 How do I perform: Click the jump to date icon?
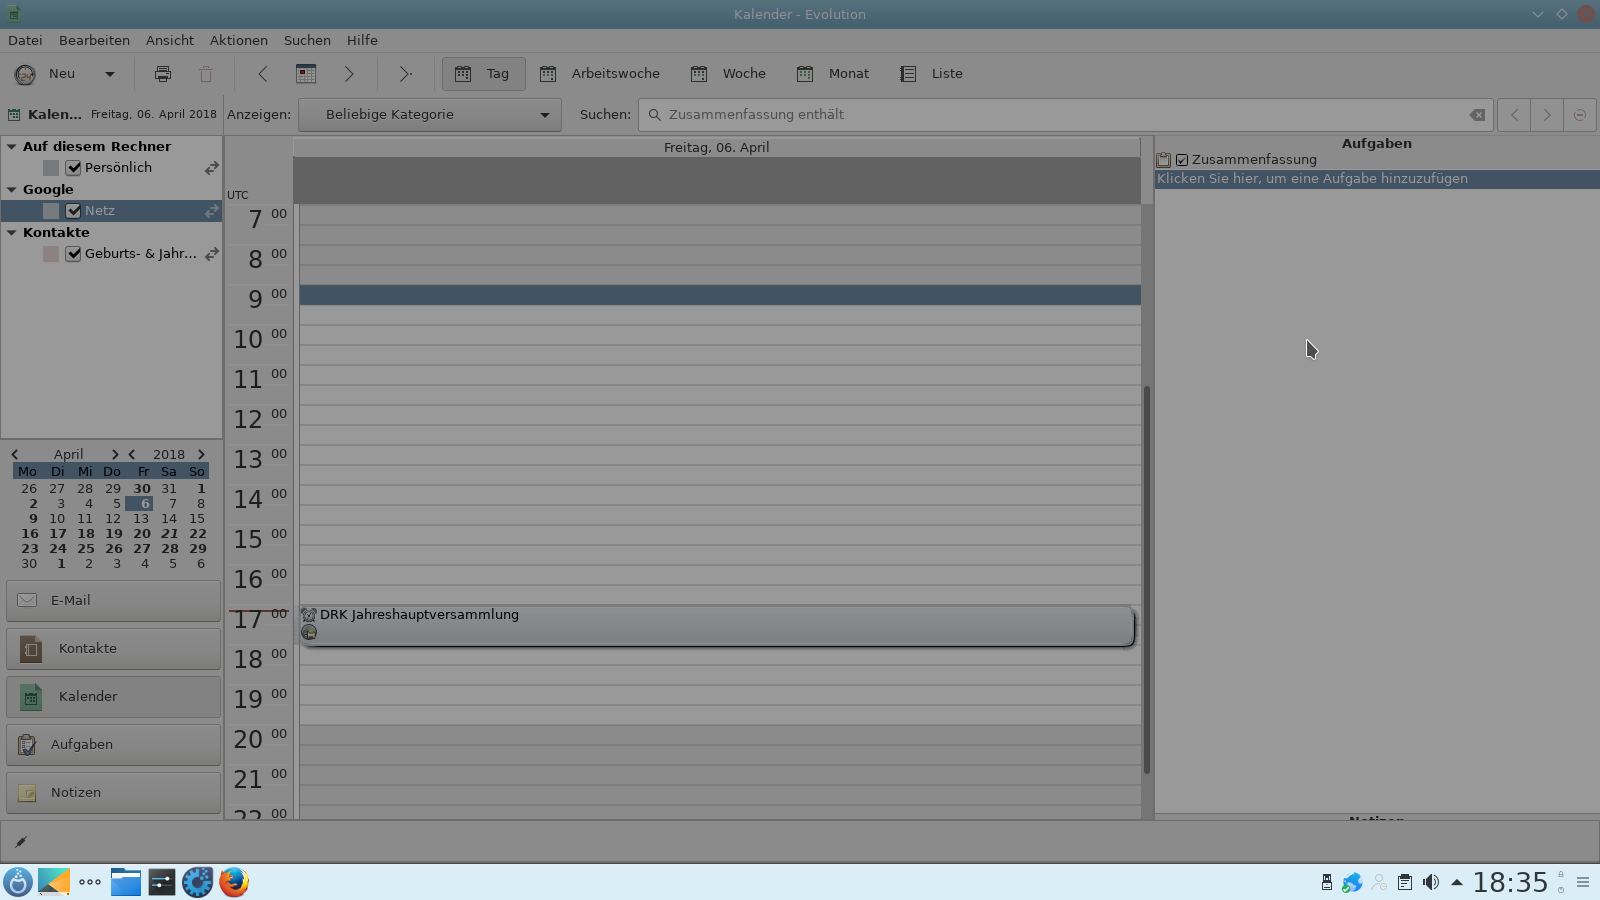[405, 74]
